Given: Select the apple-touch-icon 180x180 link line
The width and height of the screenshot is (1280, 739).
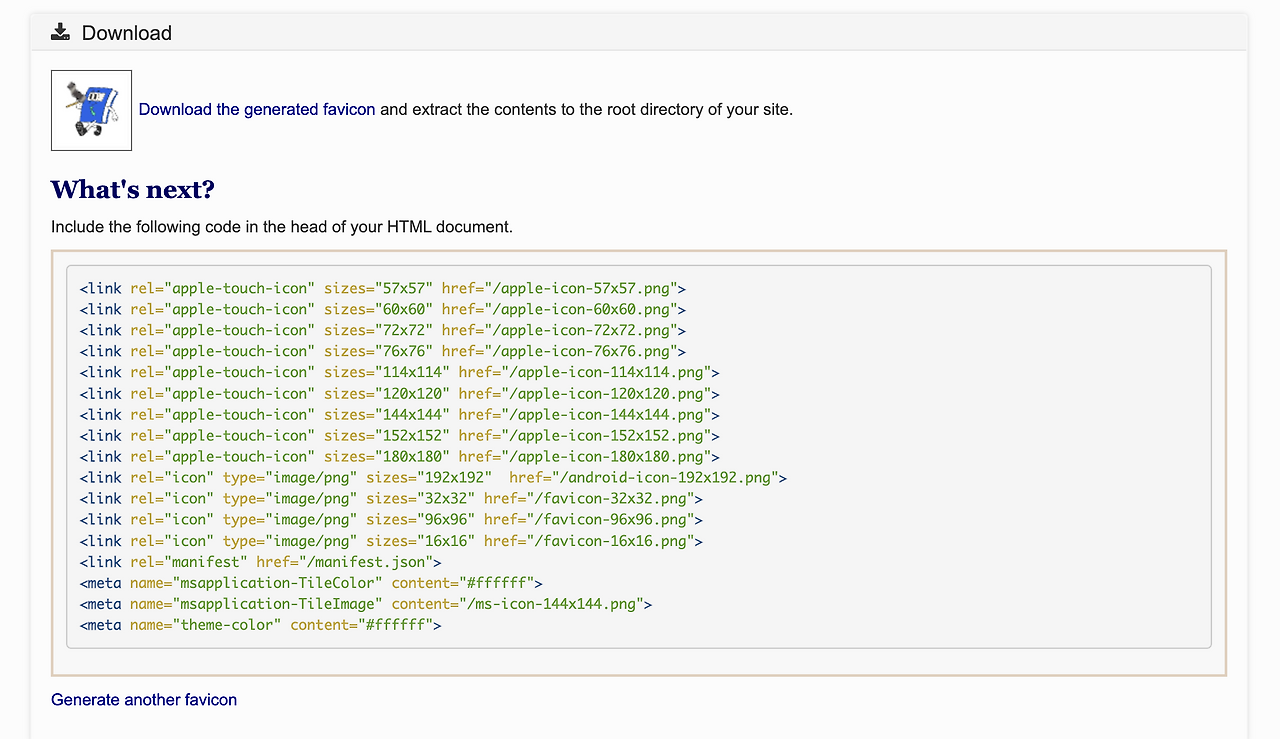Looking at the screenshot, I should pyautogui.click(x=395, y=456).
